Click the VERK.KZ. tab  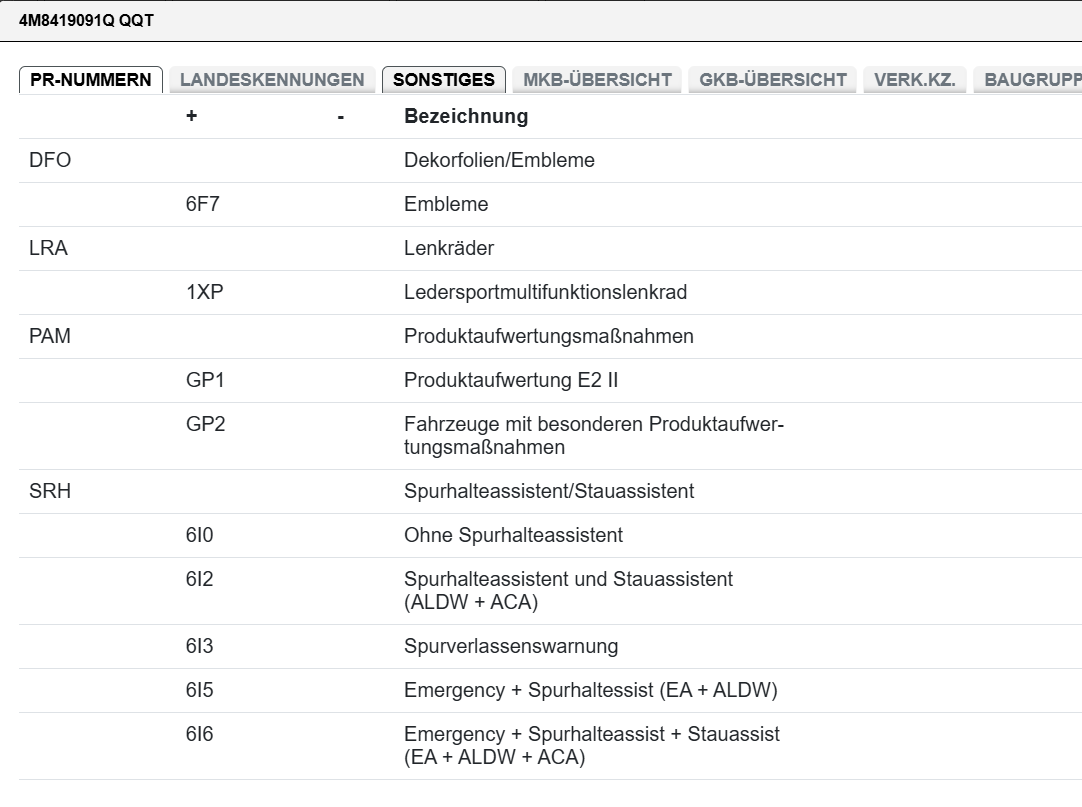(914, 80)
